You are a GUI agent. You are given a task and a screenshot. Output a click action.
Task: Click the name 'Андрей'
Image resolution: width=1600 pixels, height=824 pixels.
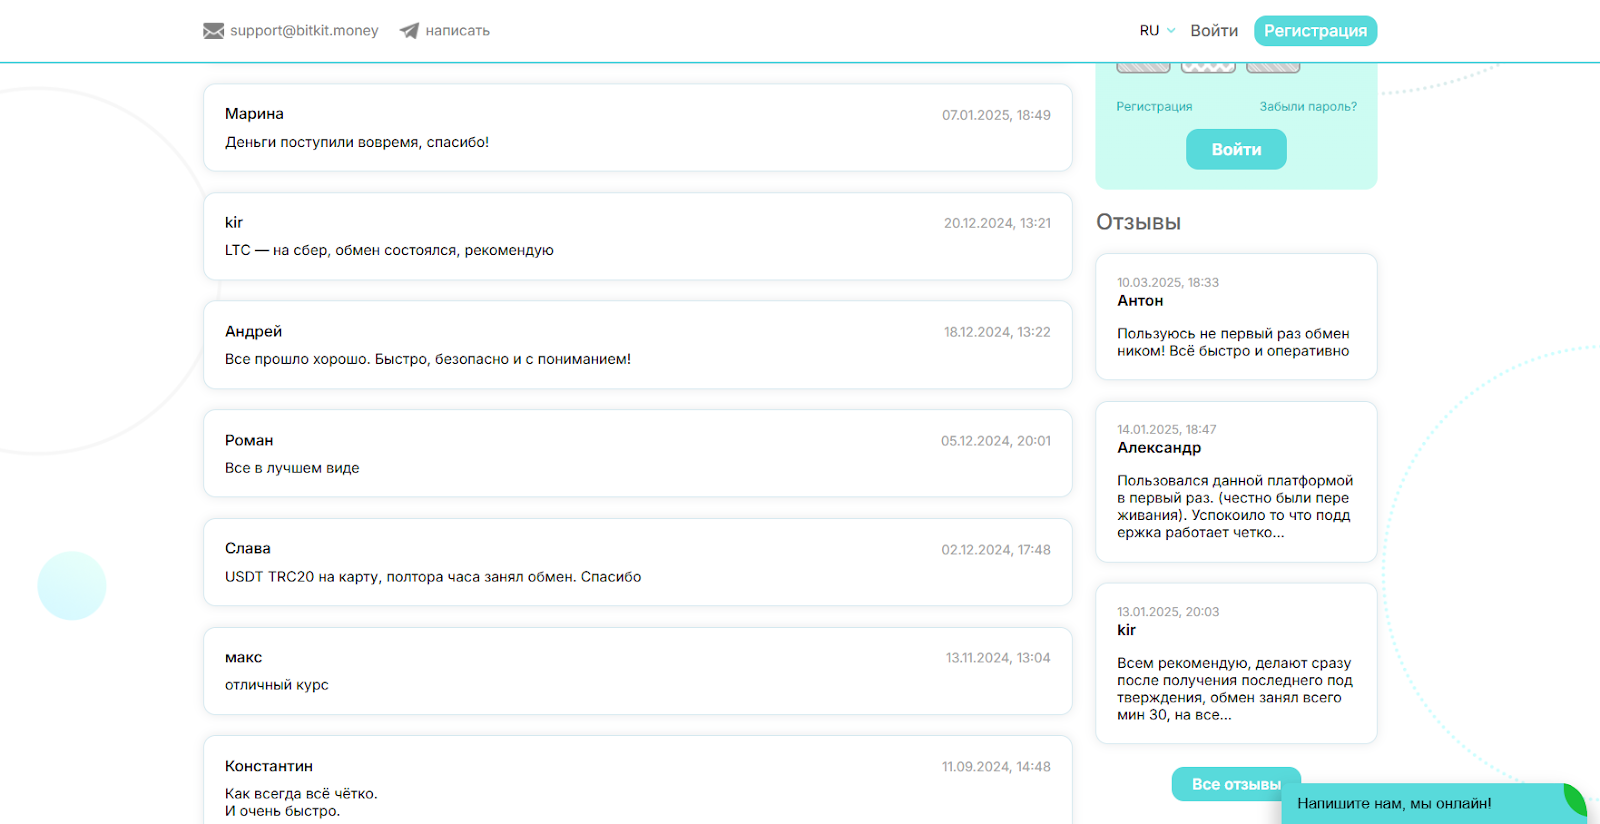pos(253,331)
